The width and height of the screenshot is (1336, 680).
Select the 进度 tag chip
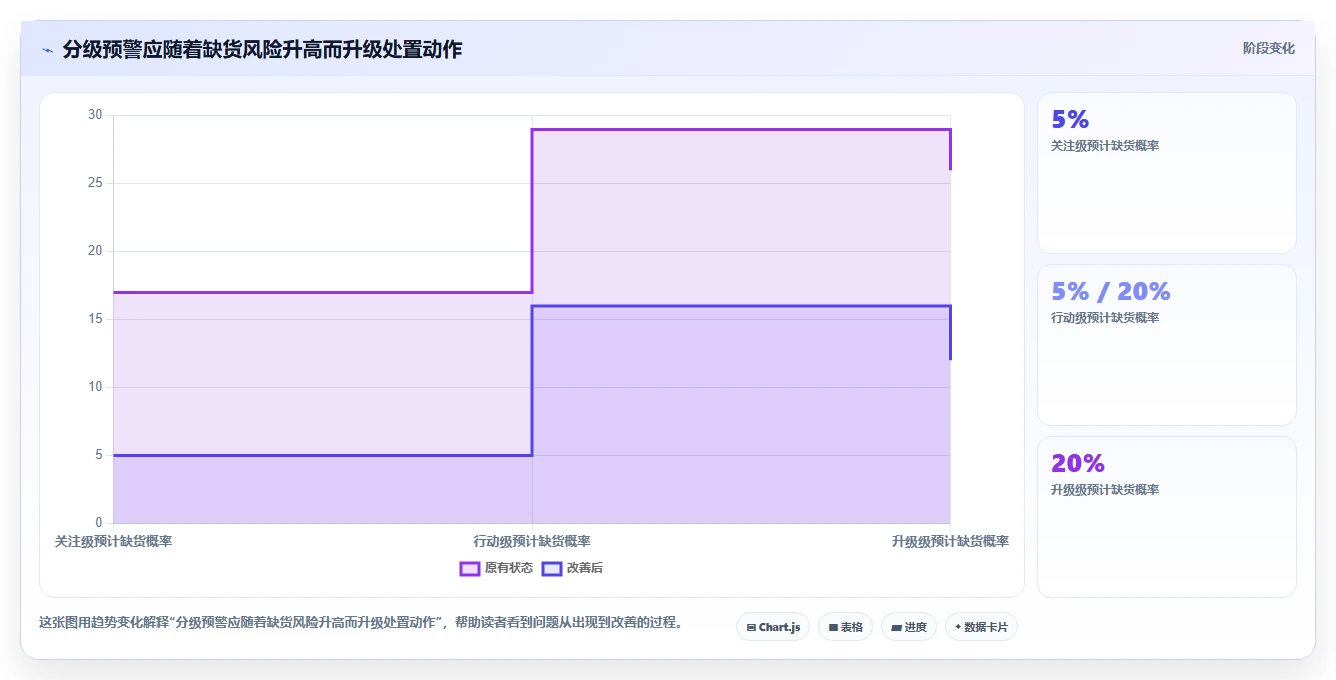pyautogui.click(x=909, y=627)
